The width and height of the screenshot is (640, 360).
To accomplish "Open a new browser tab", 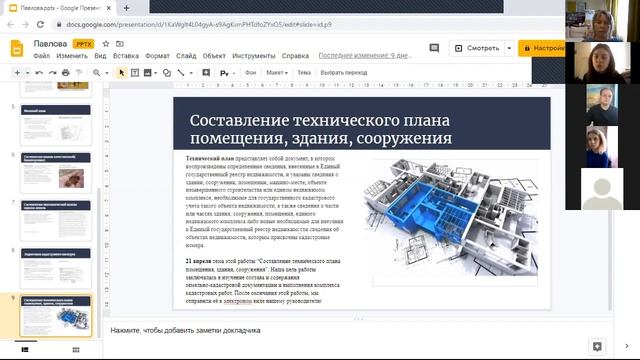I will 127,8.
